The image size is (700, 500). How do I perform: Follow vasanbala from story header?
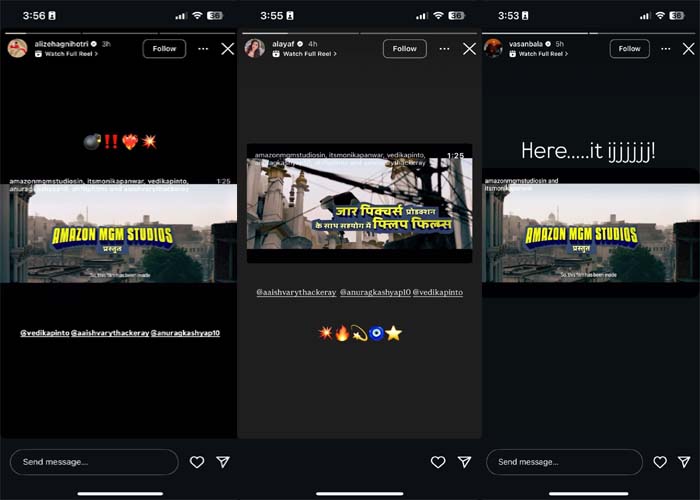(629, 49)
